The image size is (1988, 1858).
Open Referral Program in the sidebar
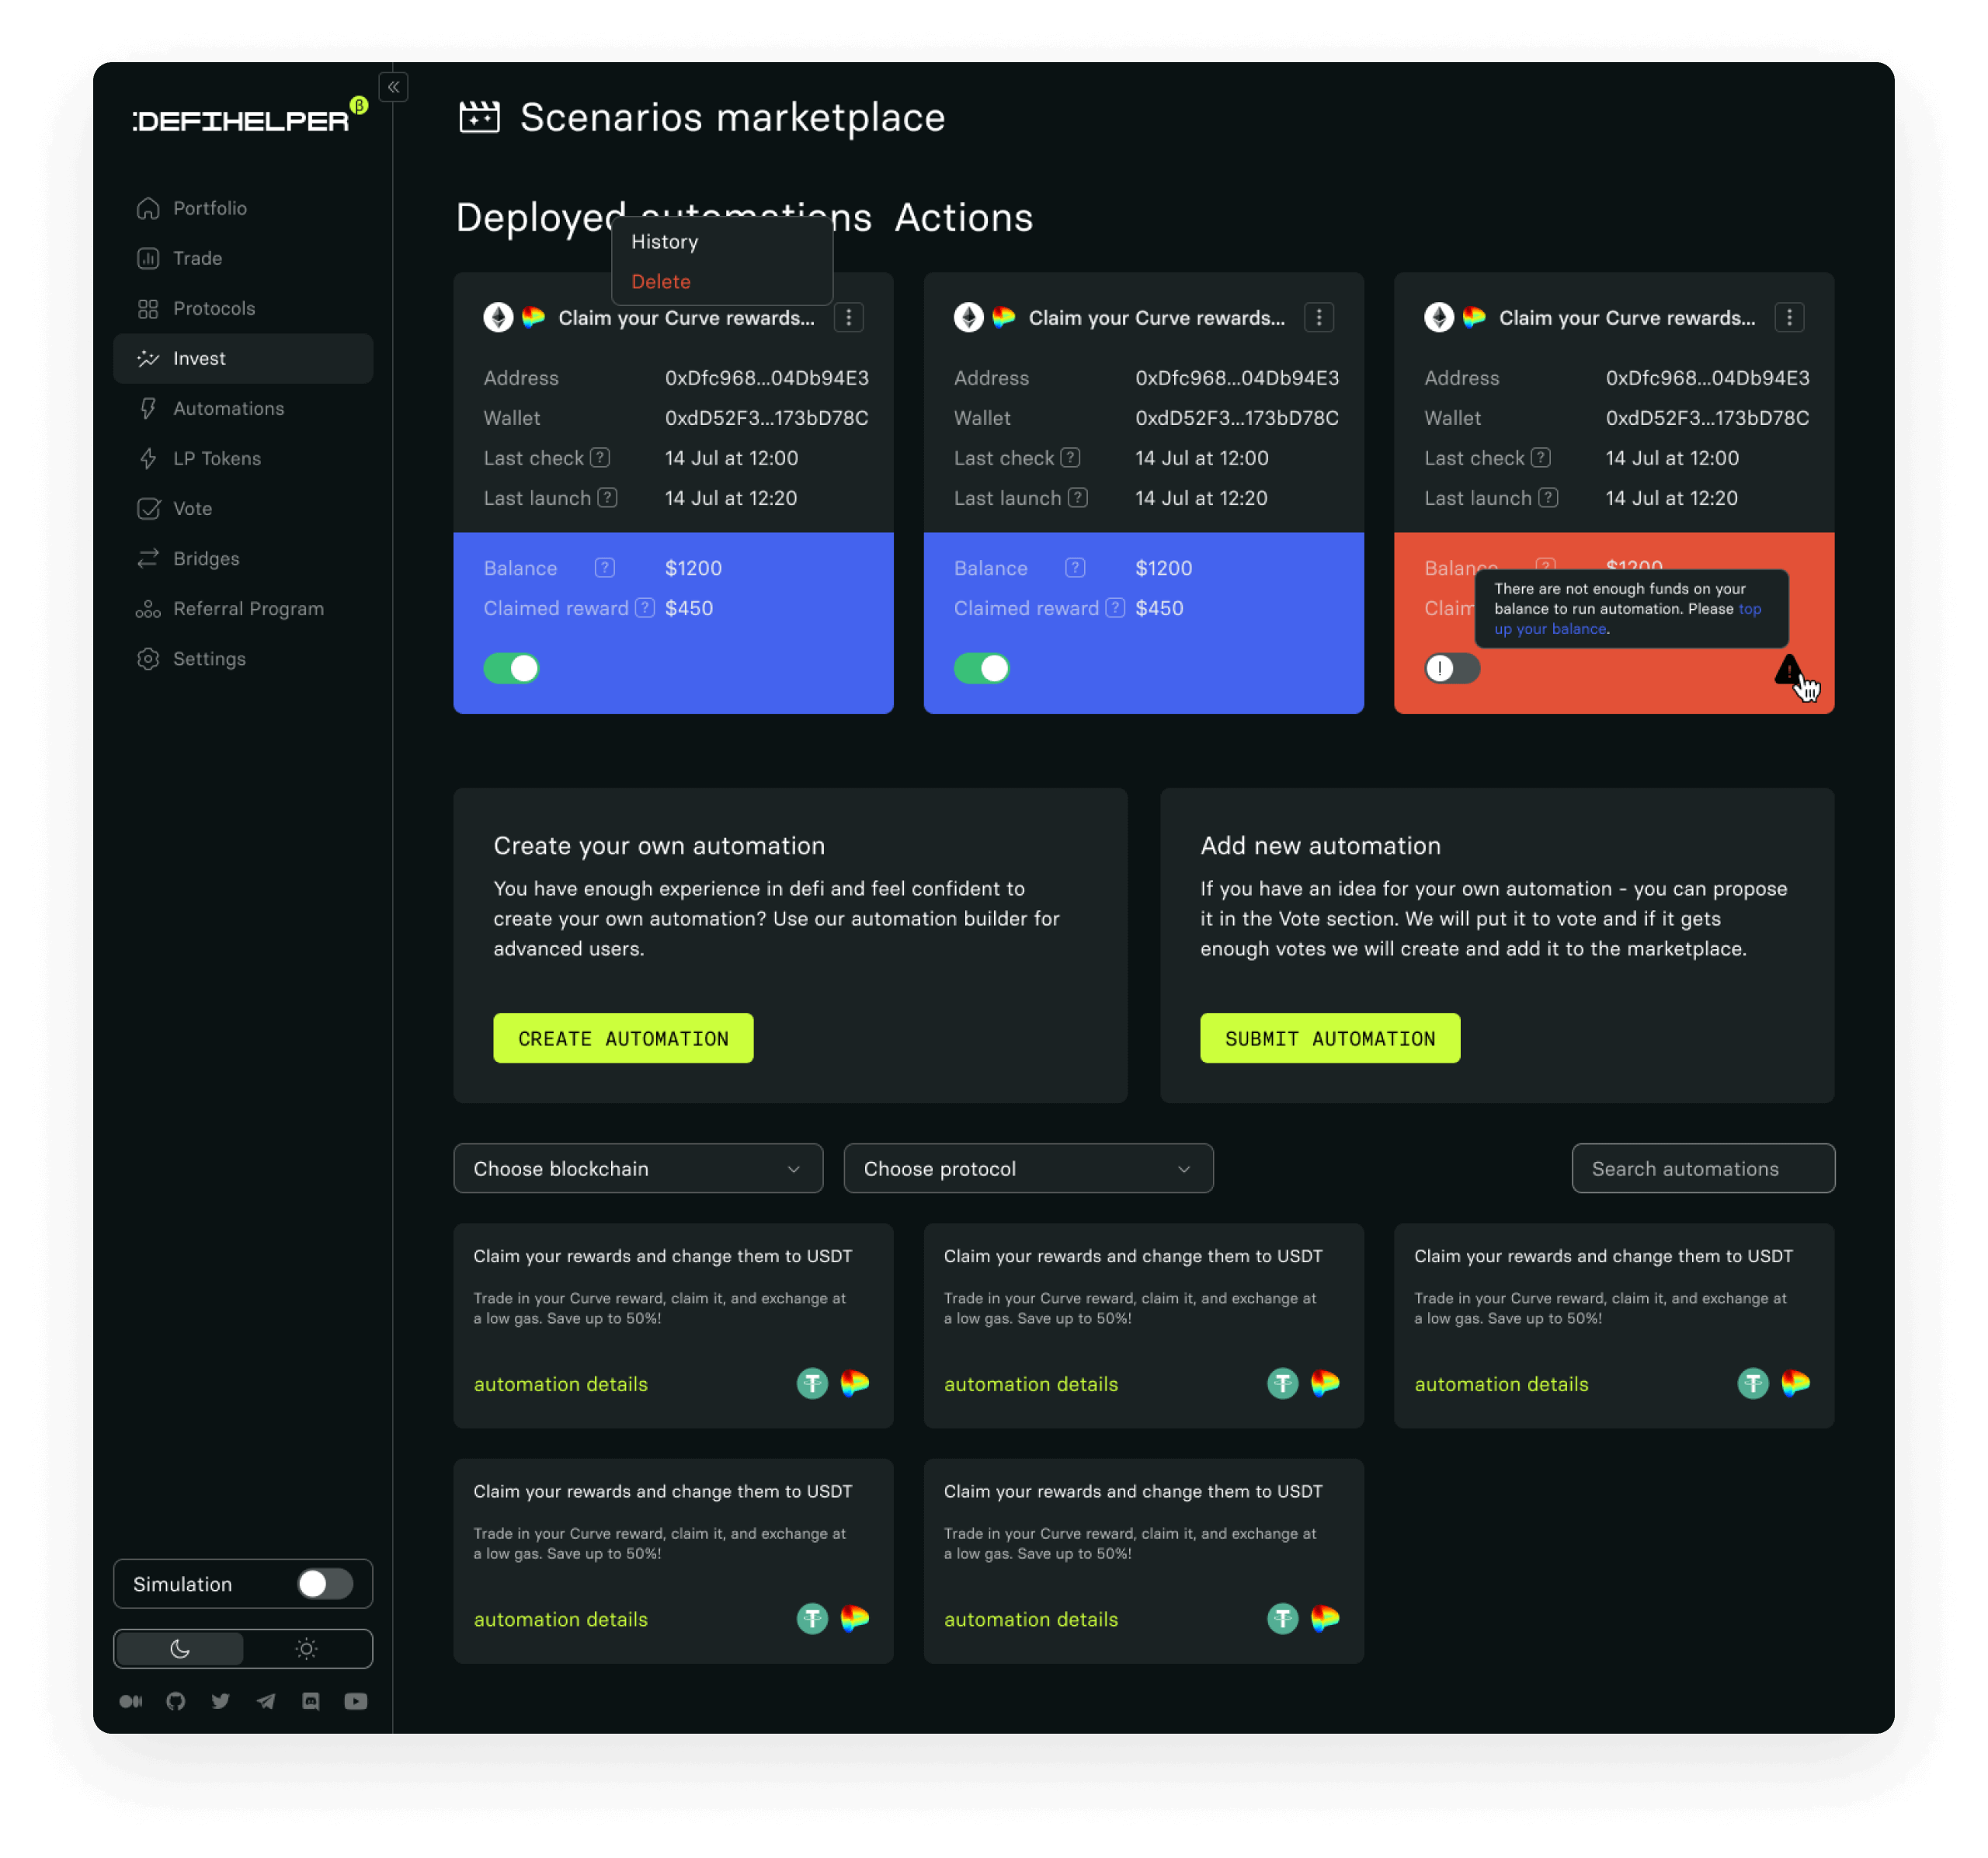click(x=243, y=608)
